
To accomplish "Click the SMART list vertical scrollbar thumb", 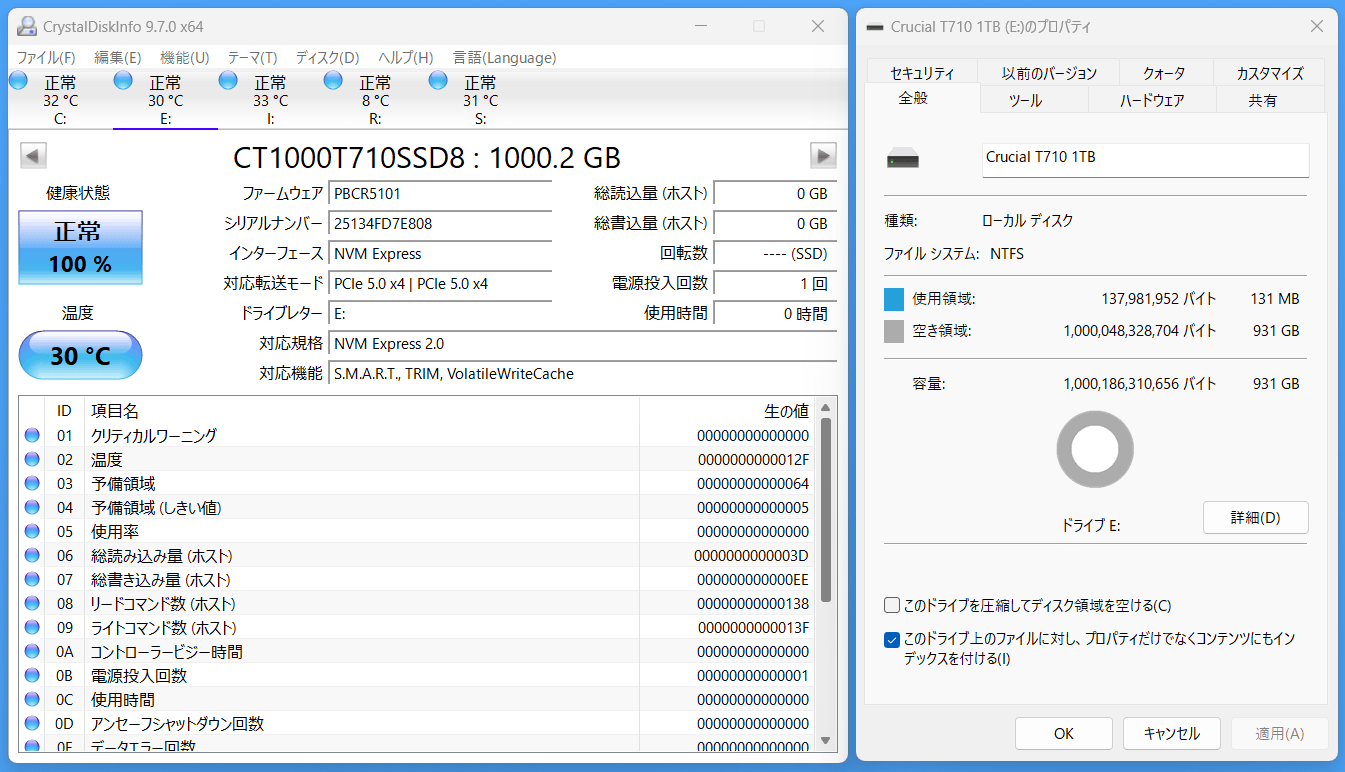I will 826,510.
